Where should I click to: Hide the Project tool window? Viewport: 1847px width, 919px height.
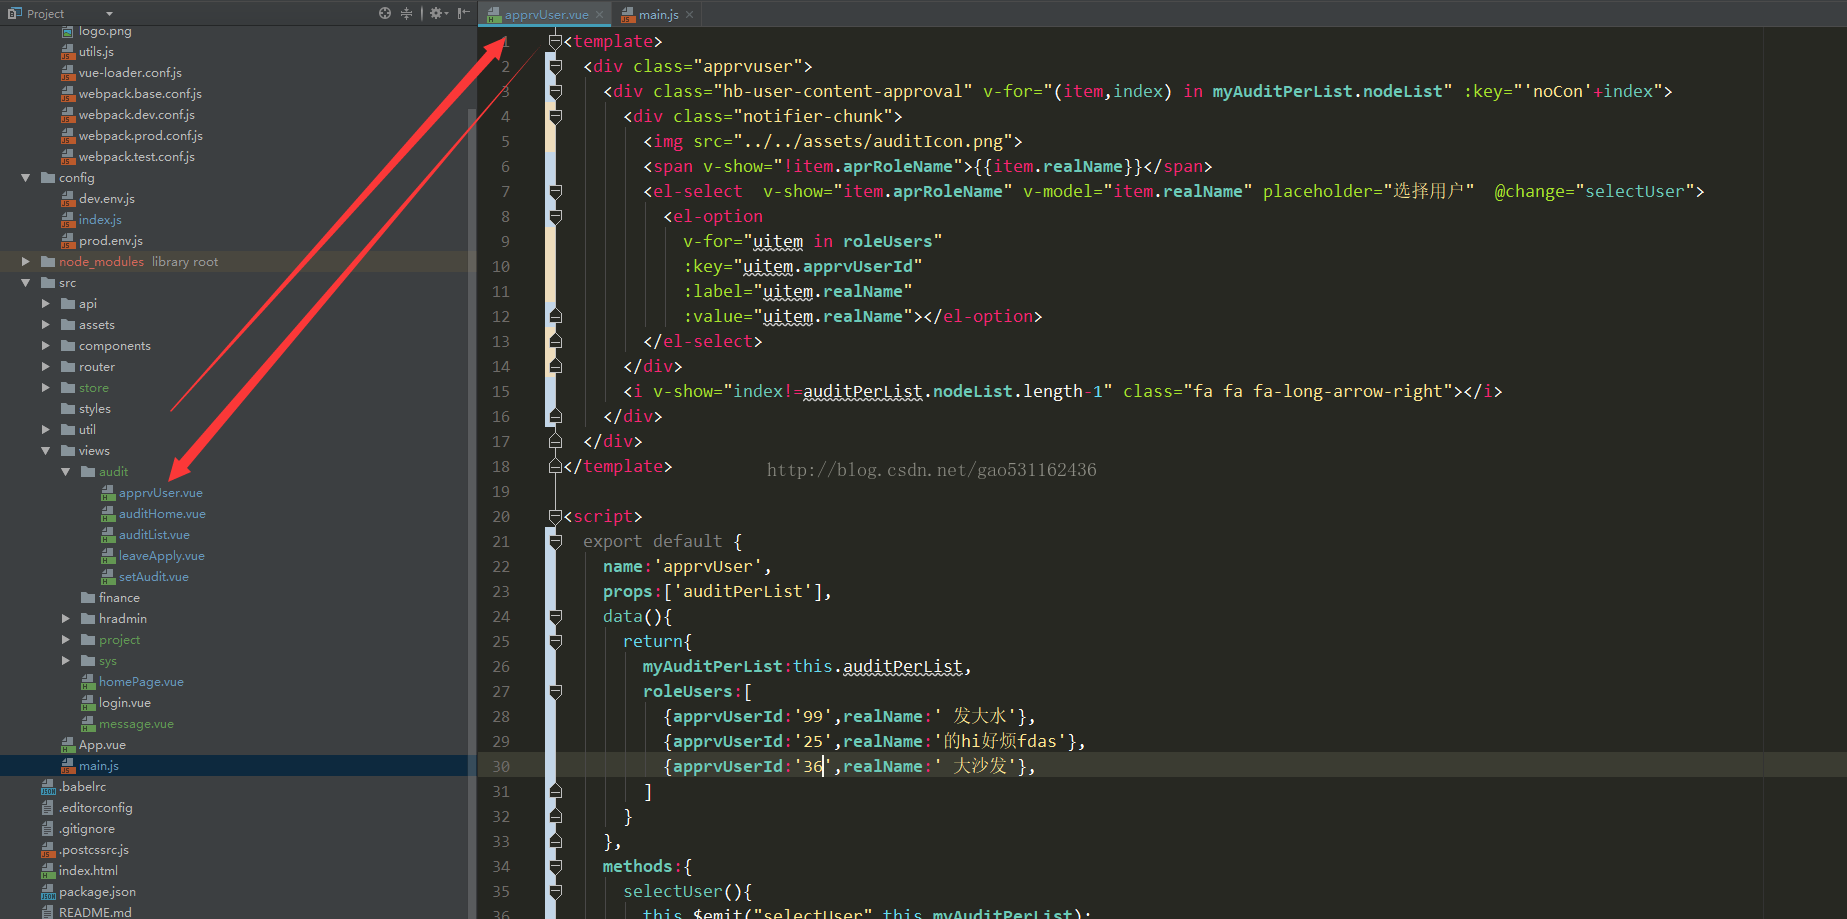pos(463,13)
